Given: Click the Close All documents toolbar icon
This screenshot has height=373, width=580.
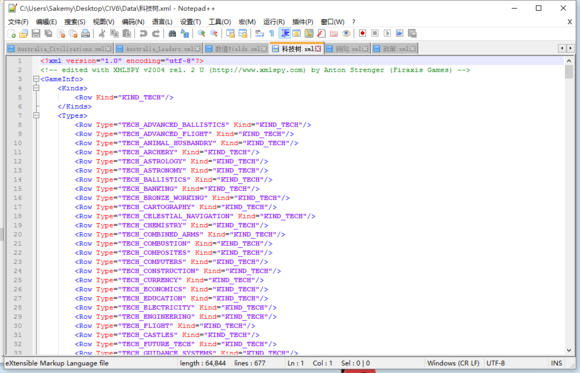Looking at the screenshot, I should (x=73, y=34).
